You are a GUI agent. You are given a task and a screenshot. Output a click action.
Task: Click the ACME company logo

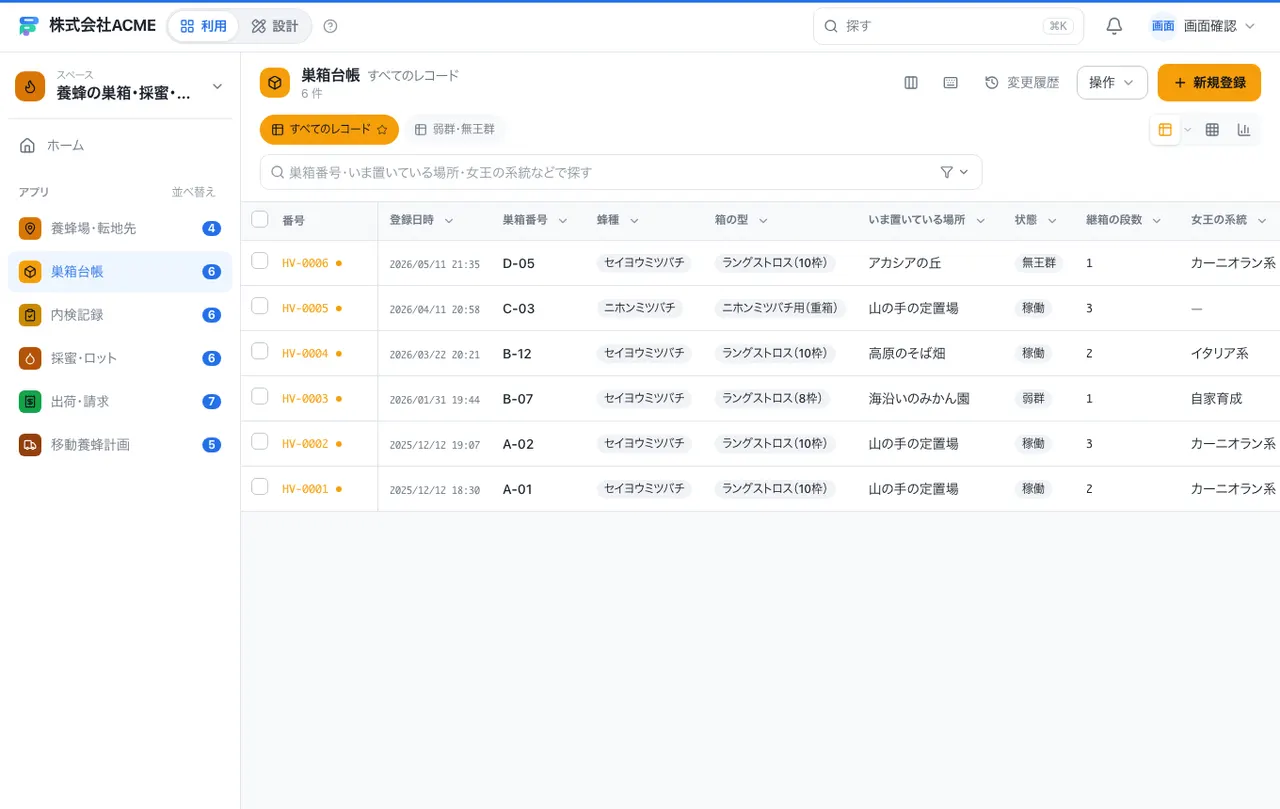point(29,26)
